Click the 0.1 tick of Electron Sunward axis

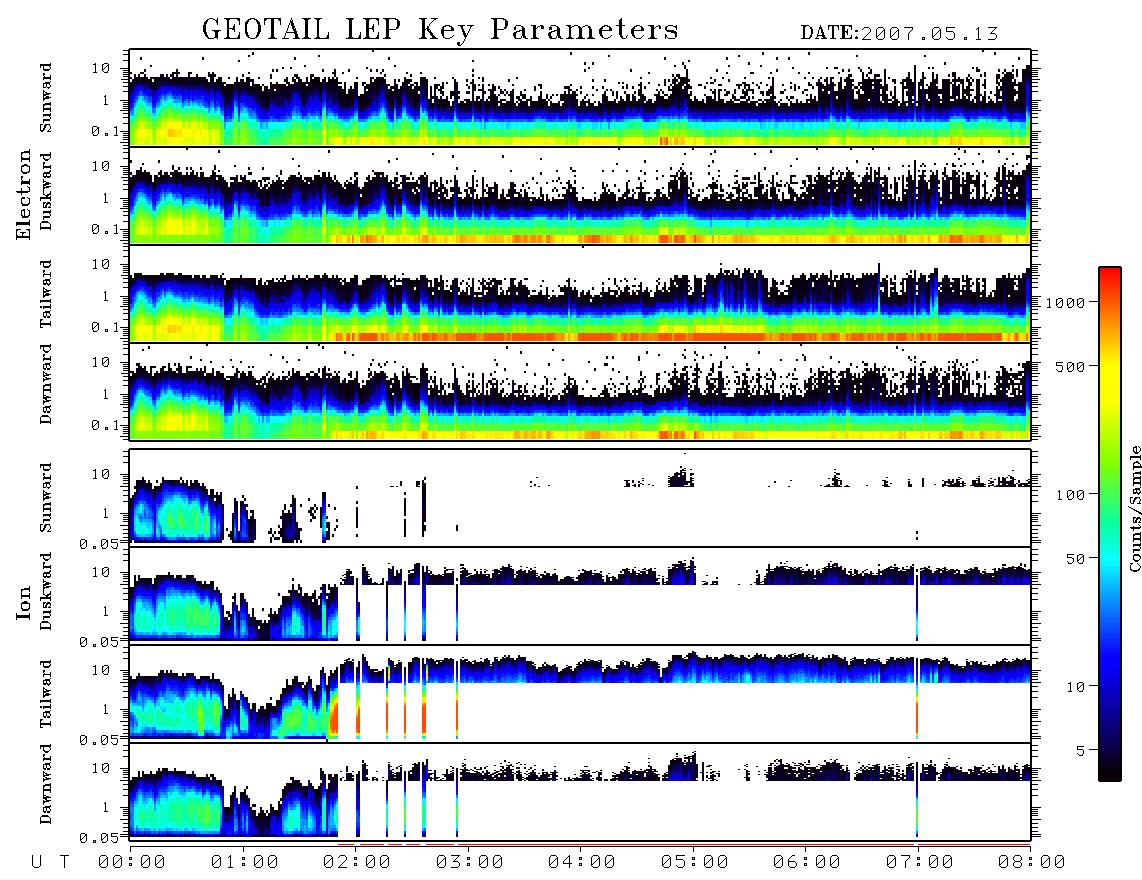coord(106,131)
